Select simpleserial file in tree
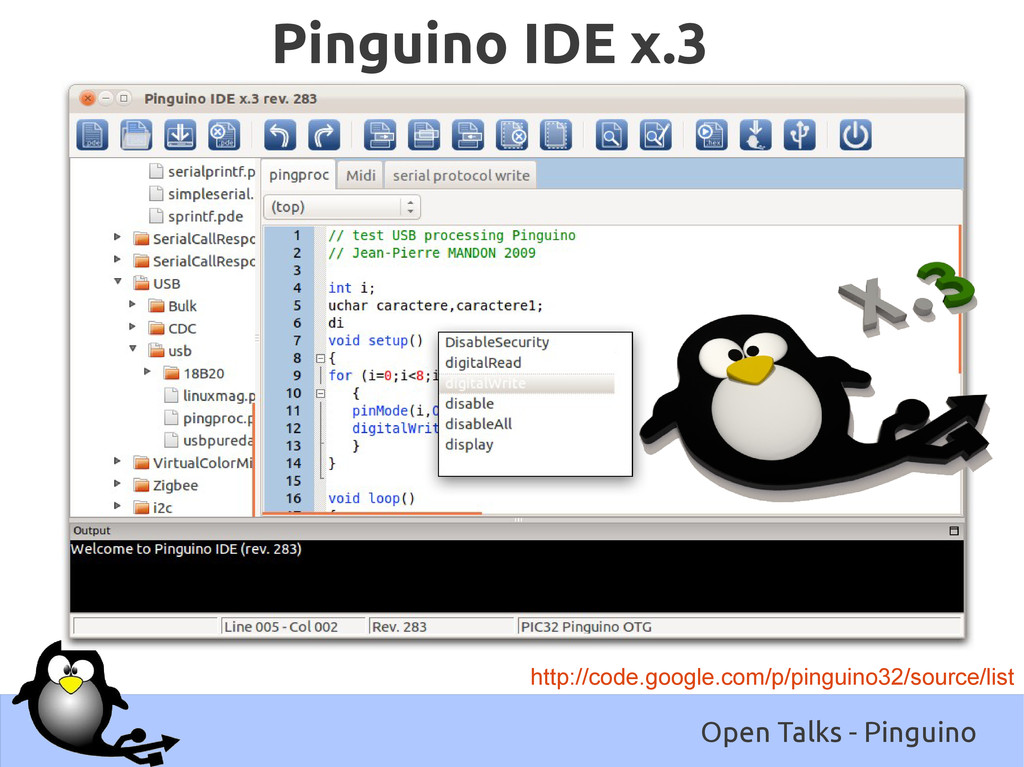 [x=202, y=194]
